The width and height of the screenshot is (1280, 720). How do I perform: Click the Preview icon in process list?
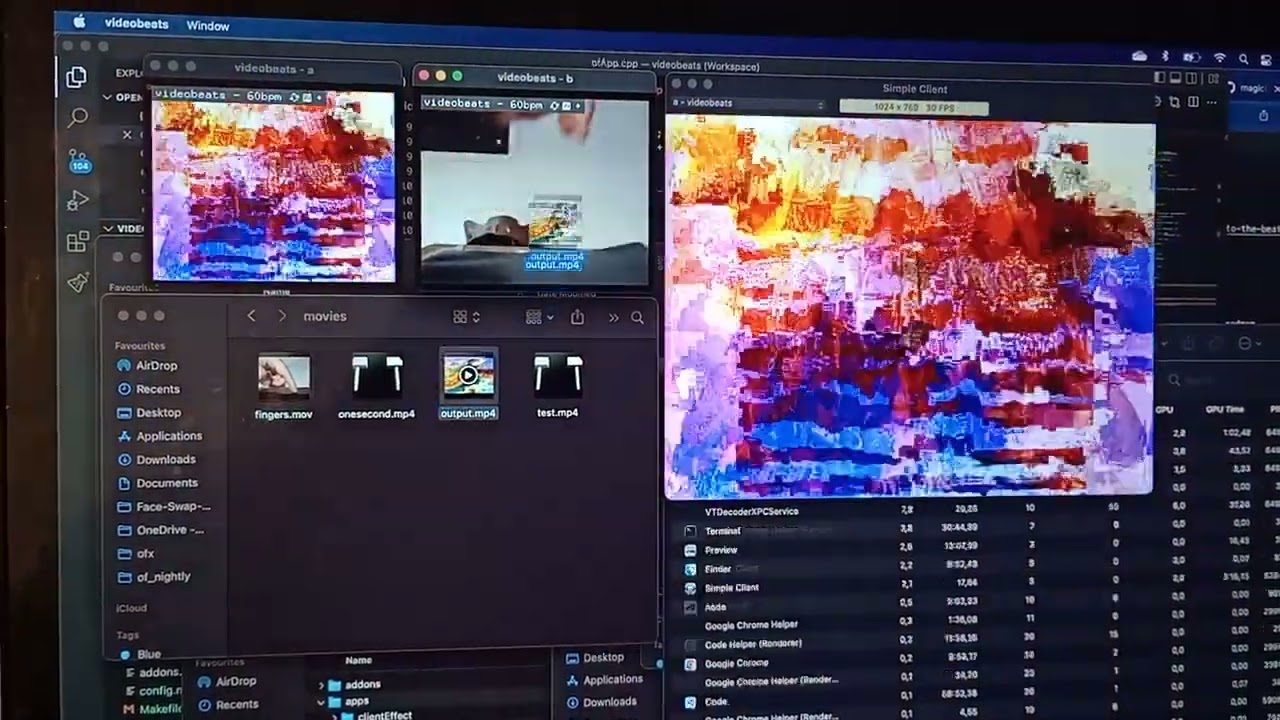click(x=690, y=550)
